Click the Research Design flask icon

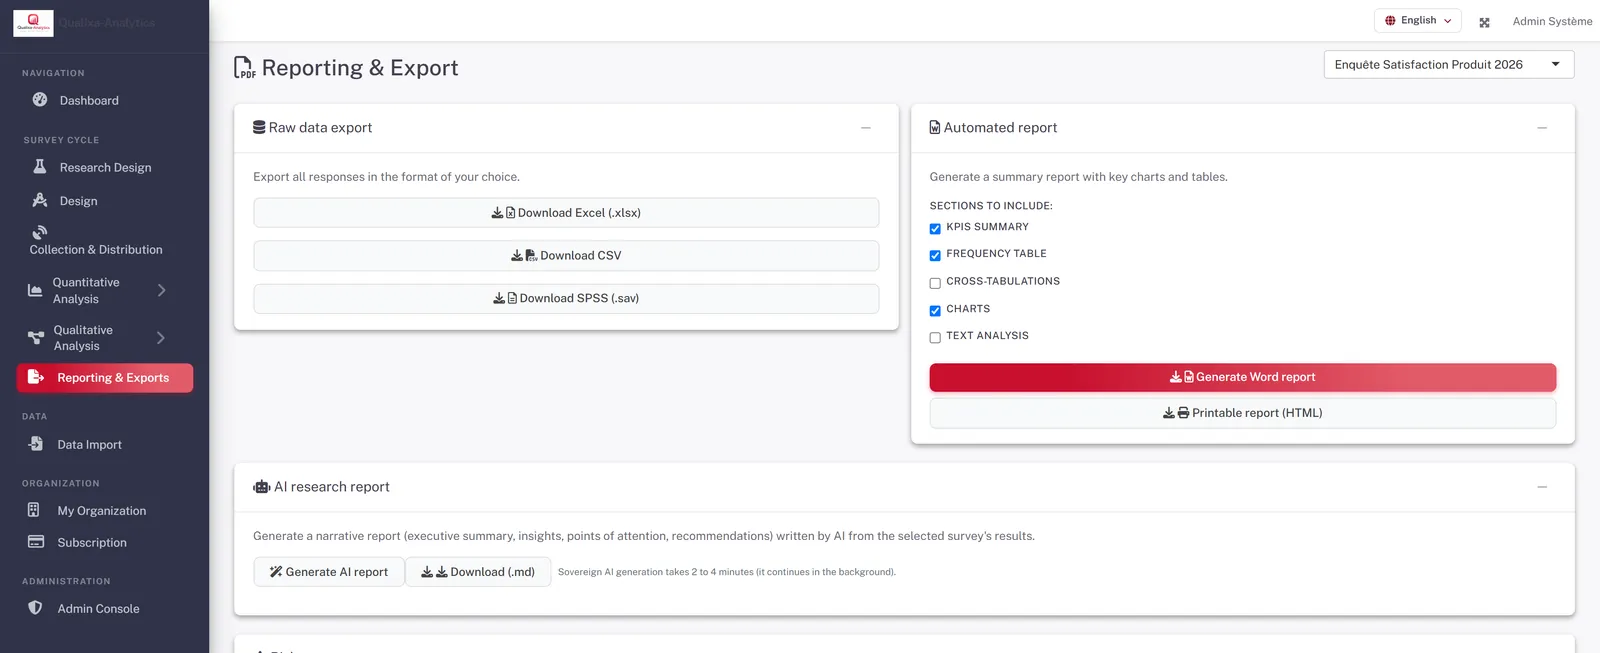pos(40,167)
